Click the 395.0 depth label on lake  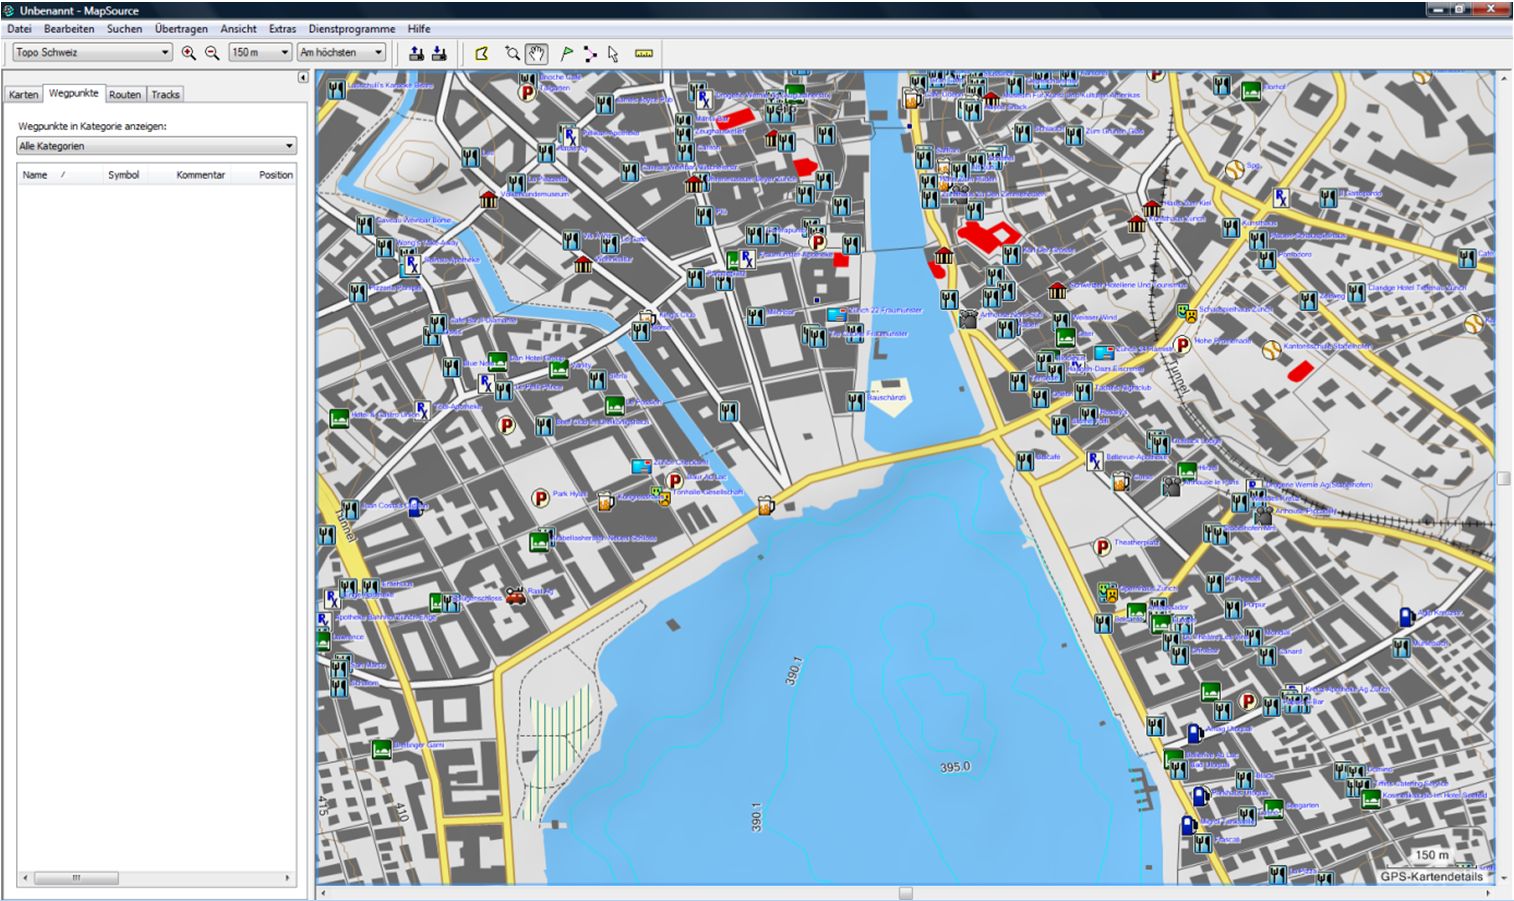point(955,767)
